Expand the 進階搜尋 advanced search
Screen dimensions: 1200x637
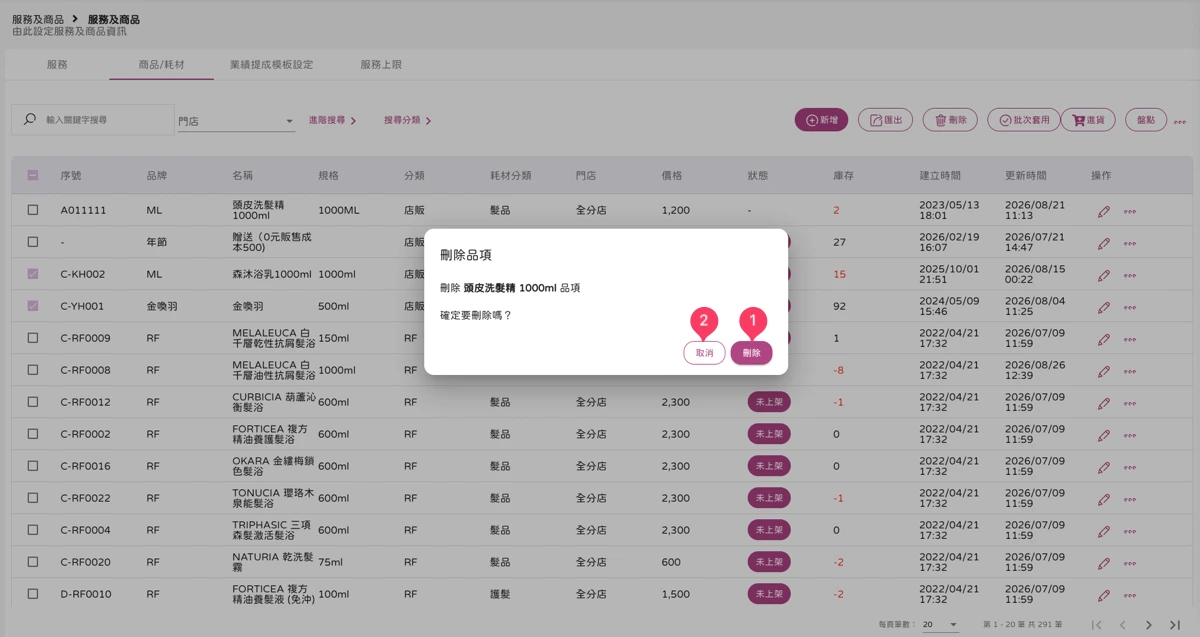333,120
